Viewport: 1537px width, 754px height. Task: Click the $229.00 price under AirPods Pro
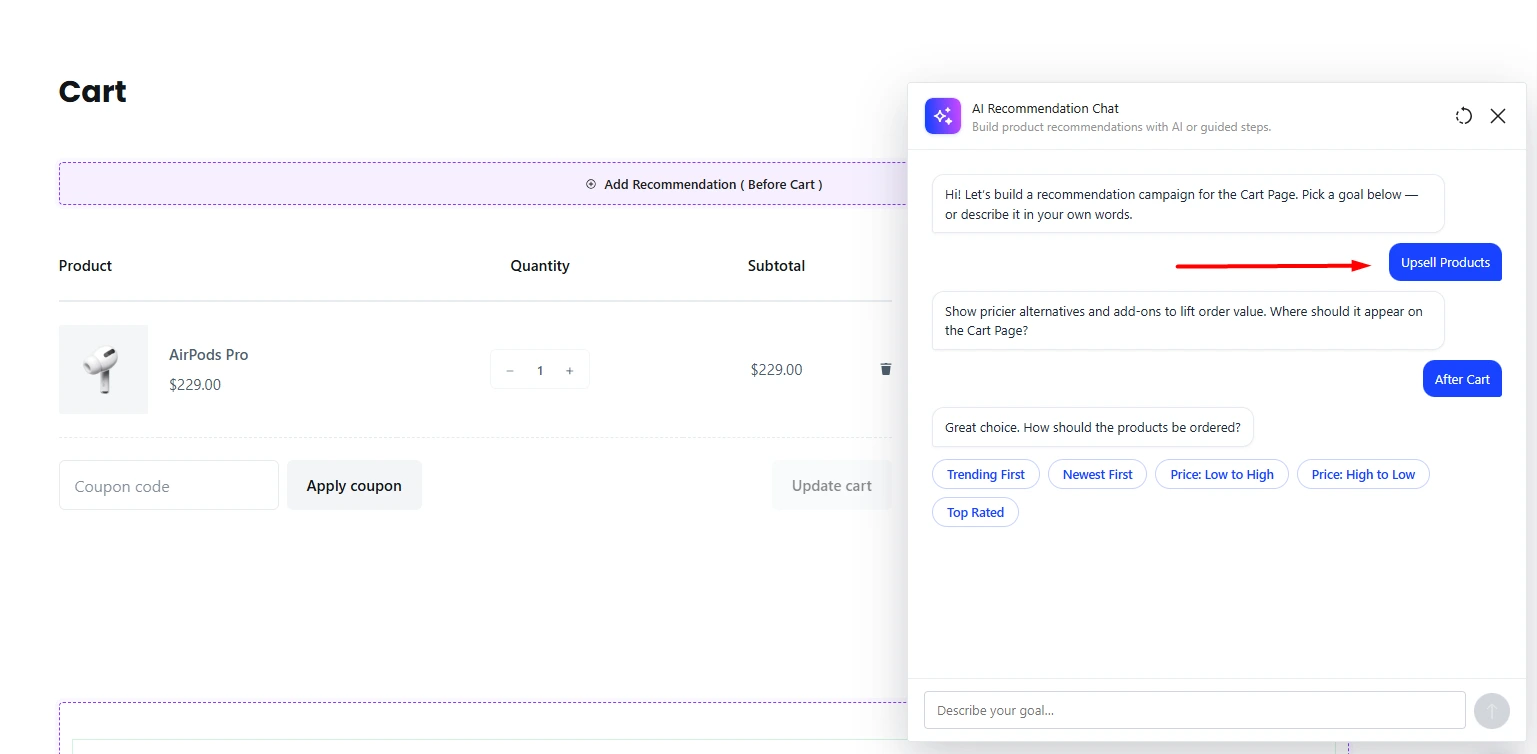coord(195,384)
